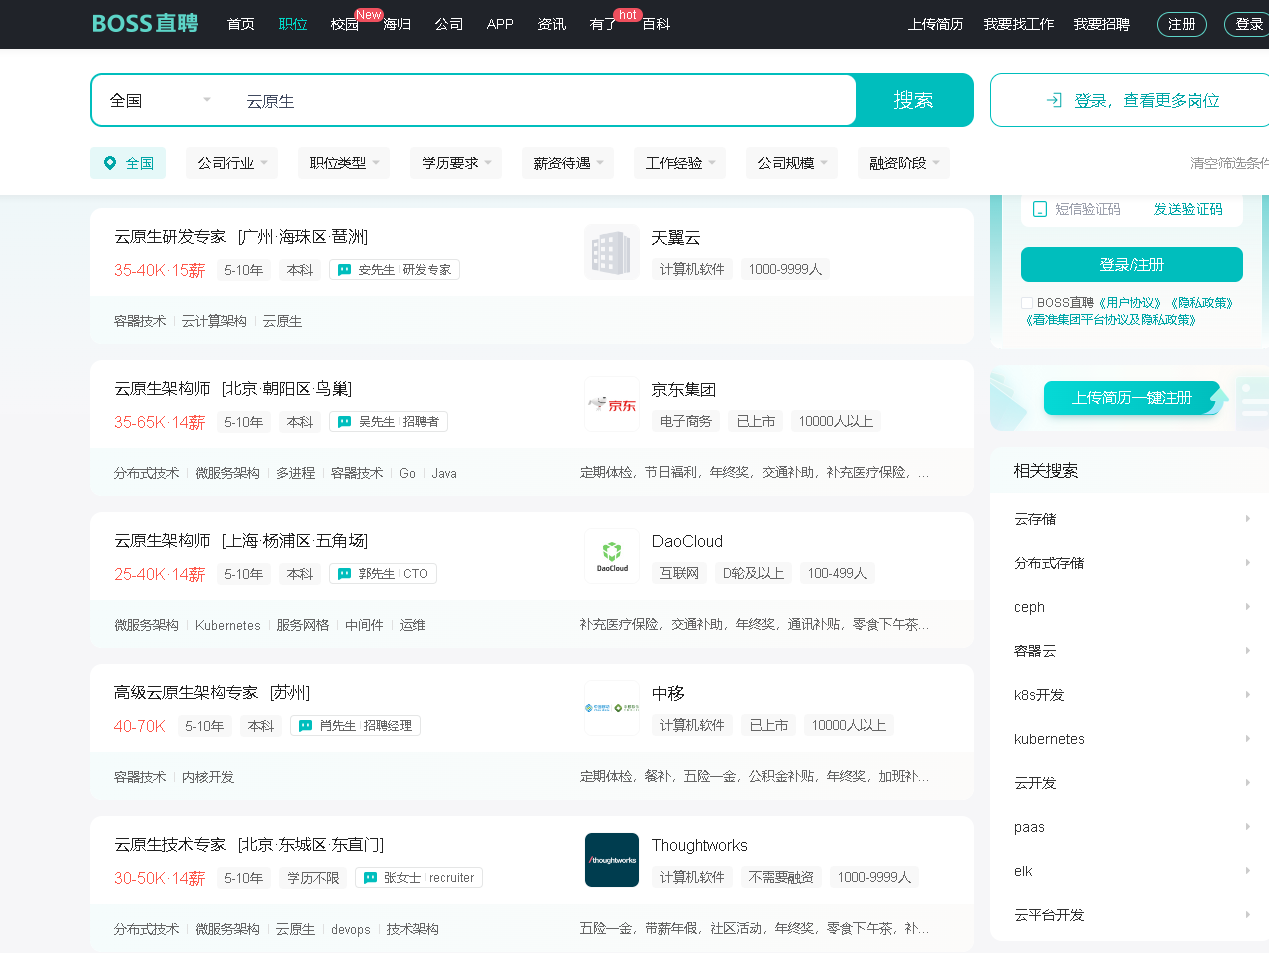Click the 搜索 button

(x=914, y=100)
